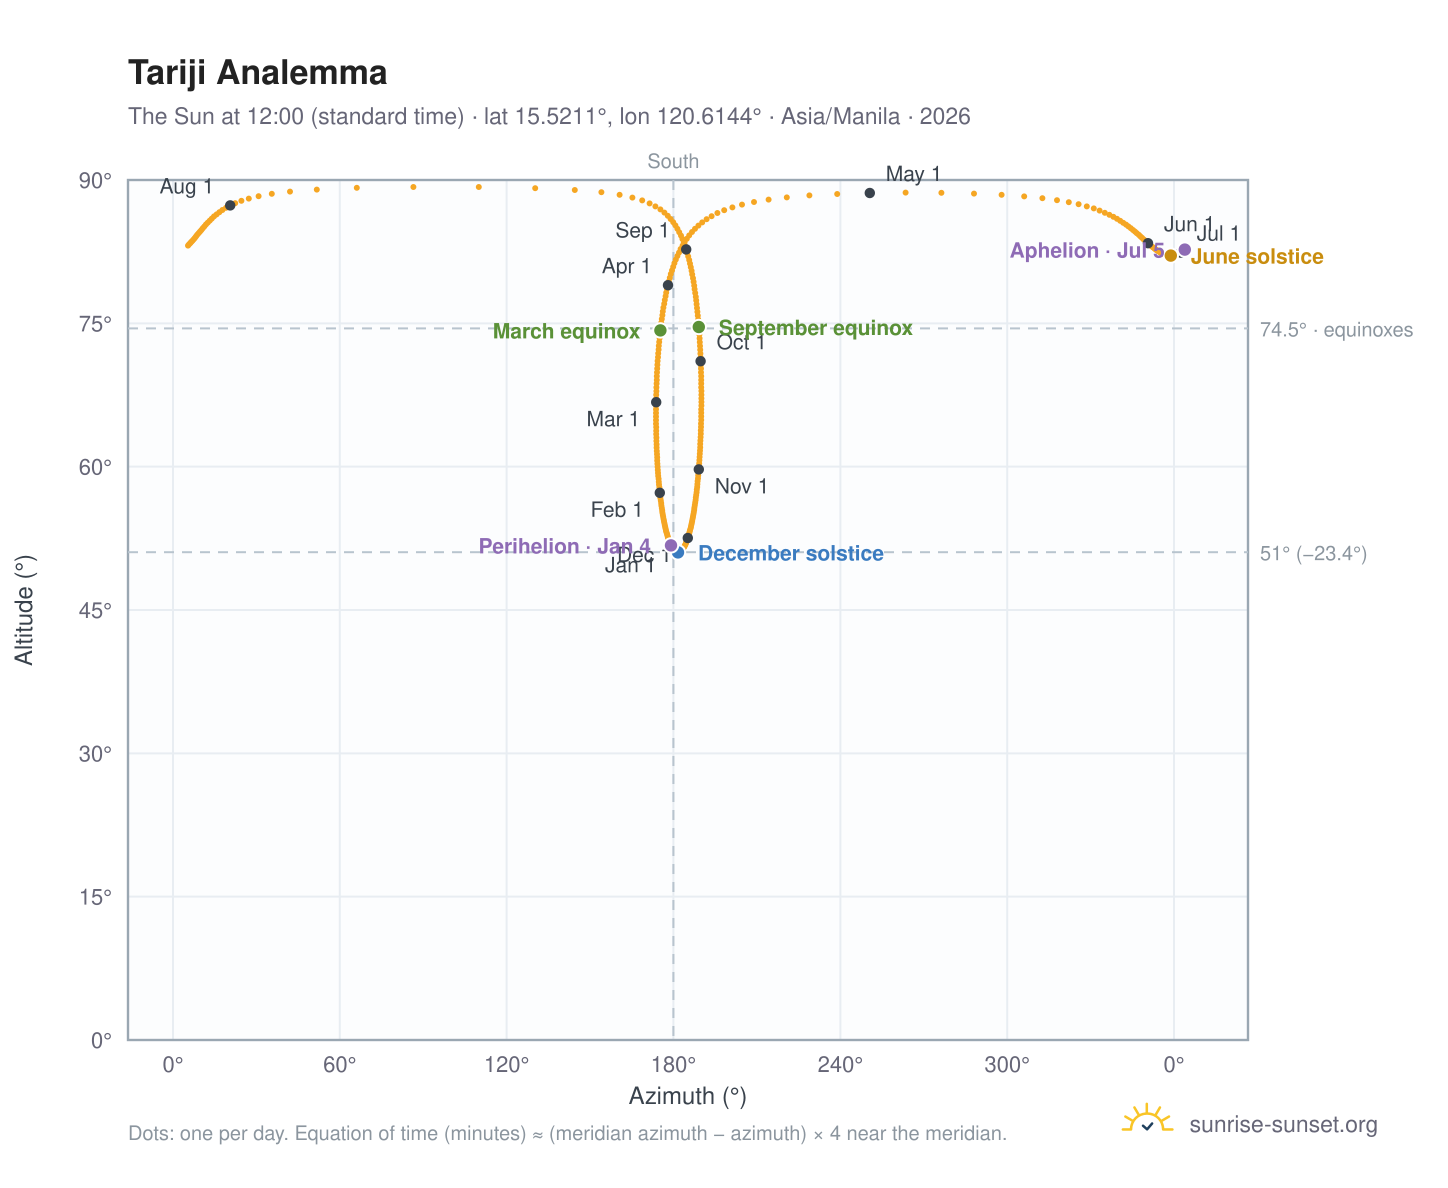The height and width of the screenshot is (1188, 1448).
Task: Click the South meridian label
Action: coord(673,162)
